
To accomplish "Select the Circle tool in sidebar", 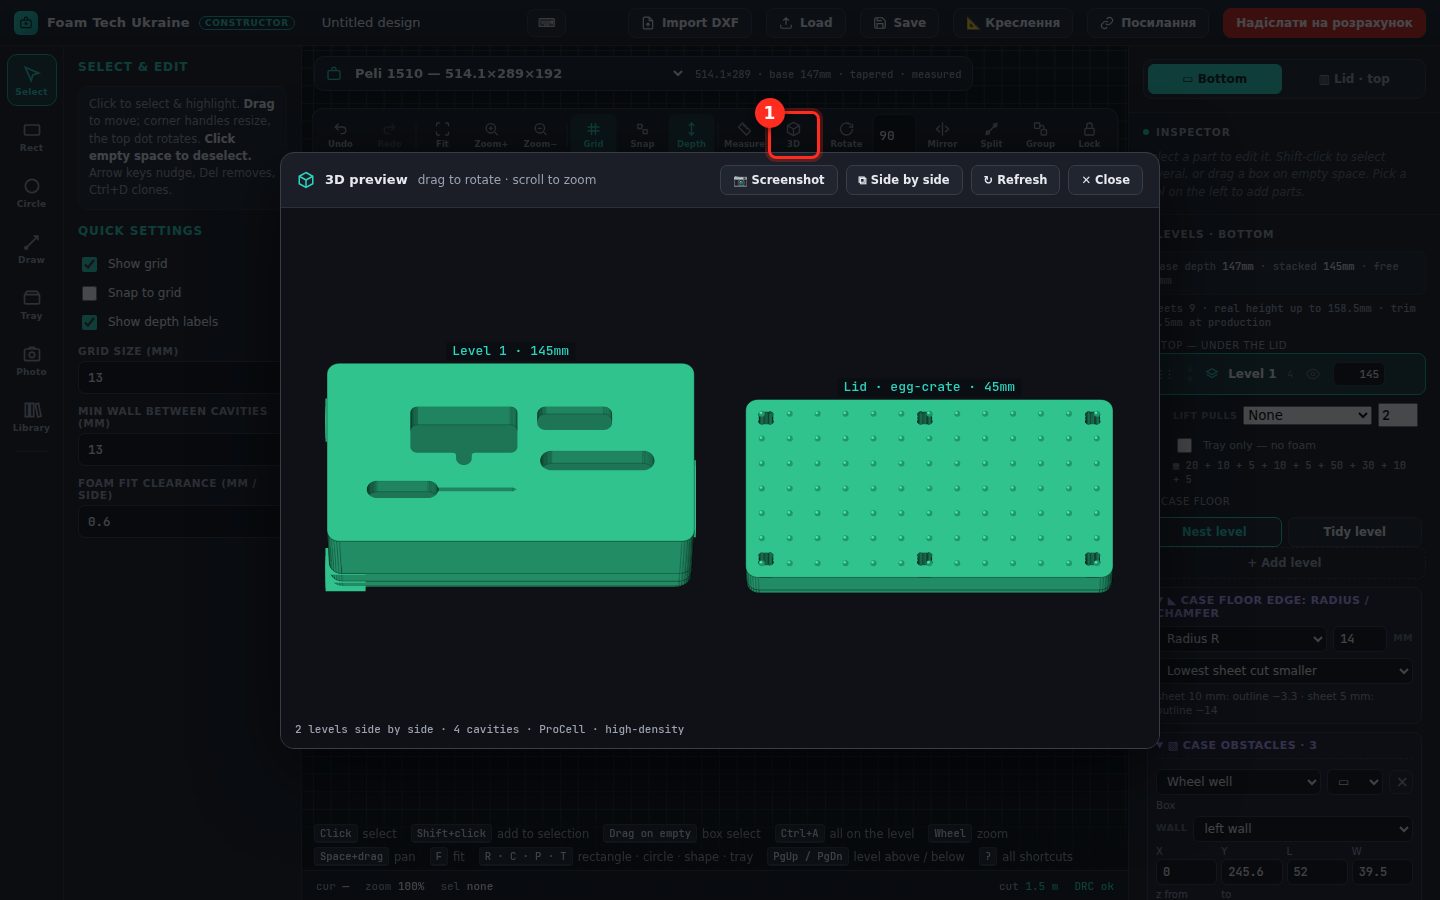I will coord(31,193).
